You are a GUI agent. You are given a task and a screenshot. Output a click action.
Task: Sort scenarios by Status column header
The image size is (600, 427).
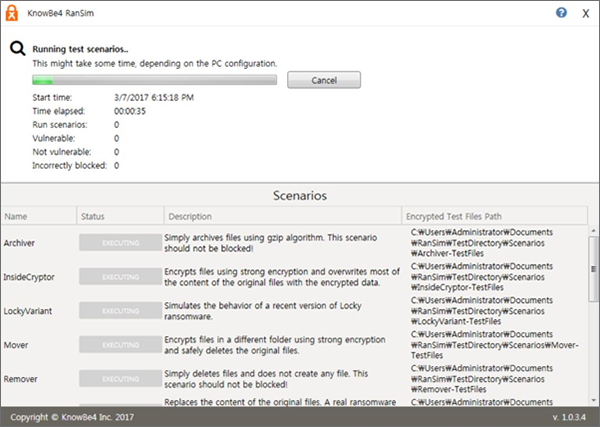point(121,216)
